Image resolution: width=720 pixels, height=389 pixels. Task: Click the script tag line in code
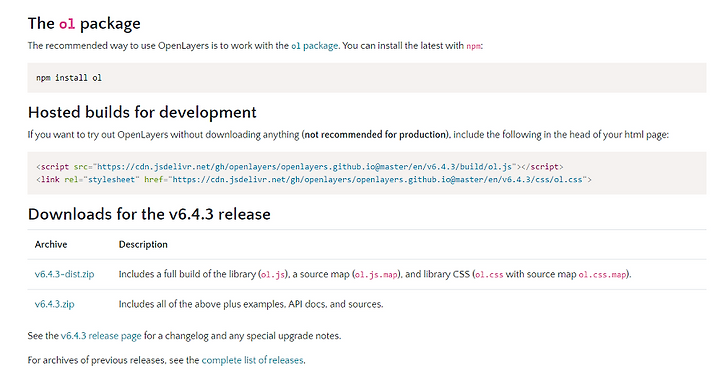[299, 167]
